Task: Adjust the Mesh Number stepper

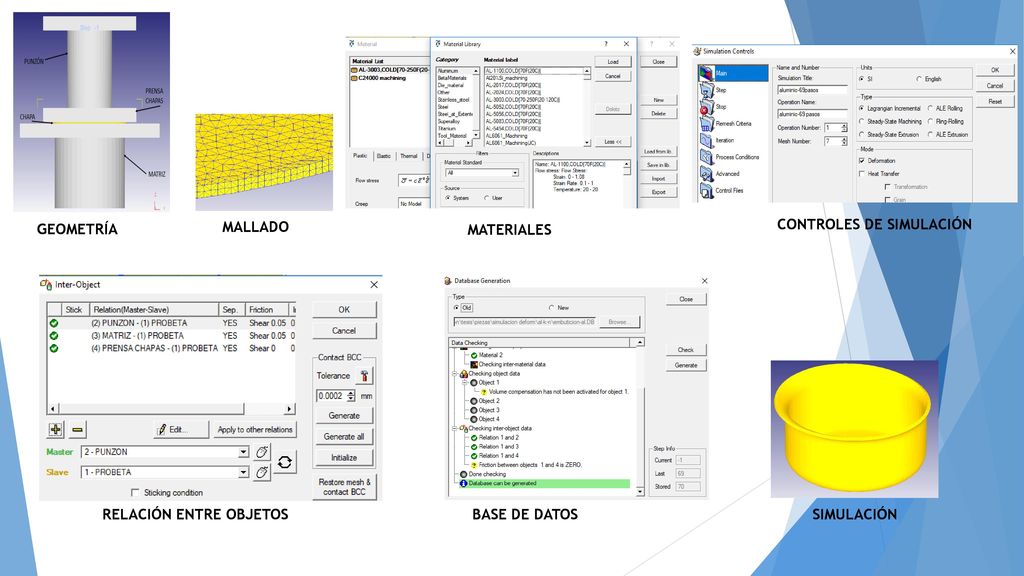Action: coord(844,141)
